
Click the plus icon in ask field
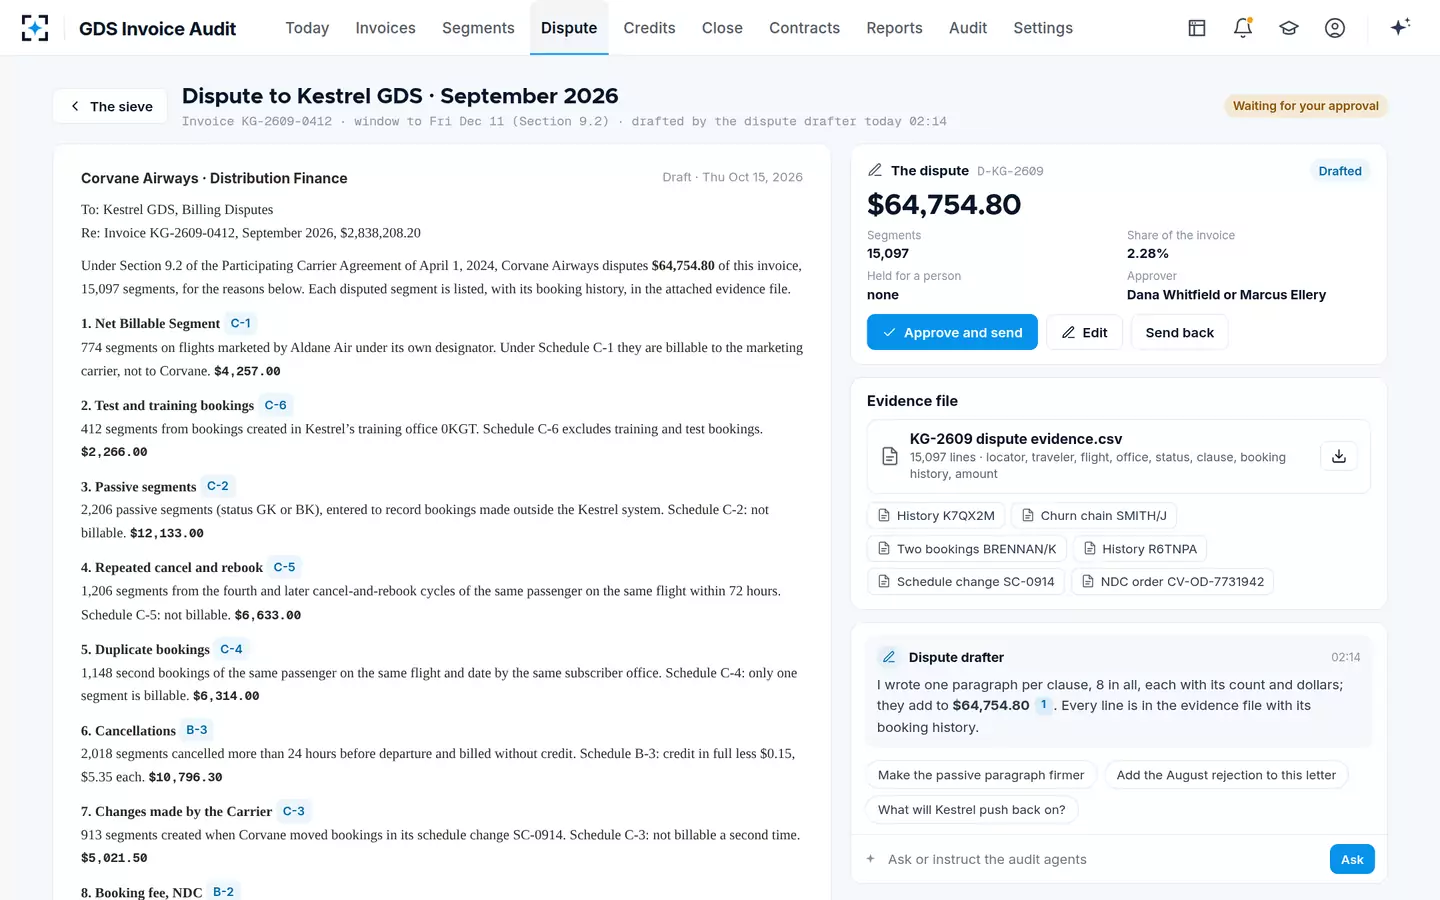click(x=870, y=859)
